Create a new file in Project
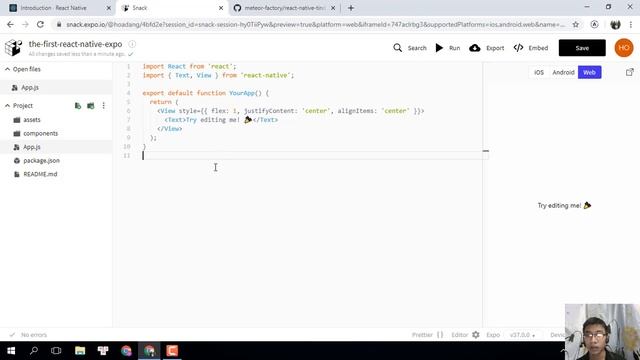Screen dimensions: 640x360 [78, 106]
